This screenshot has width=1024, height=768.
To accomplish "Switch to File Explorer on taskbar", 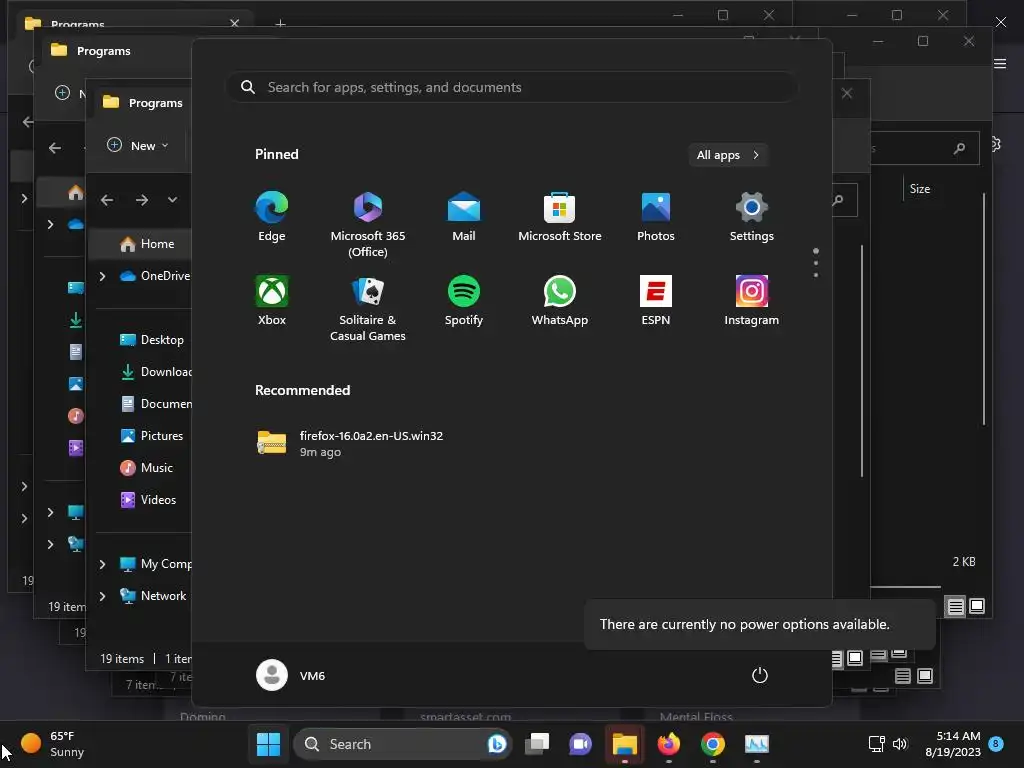I will (624, 744).
